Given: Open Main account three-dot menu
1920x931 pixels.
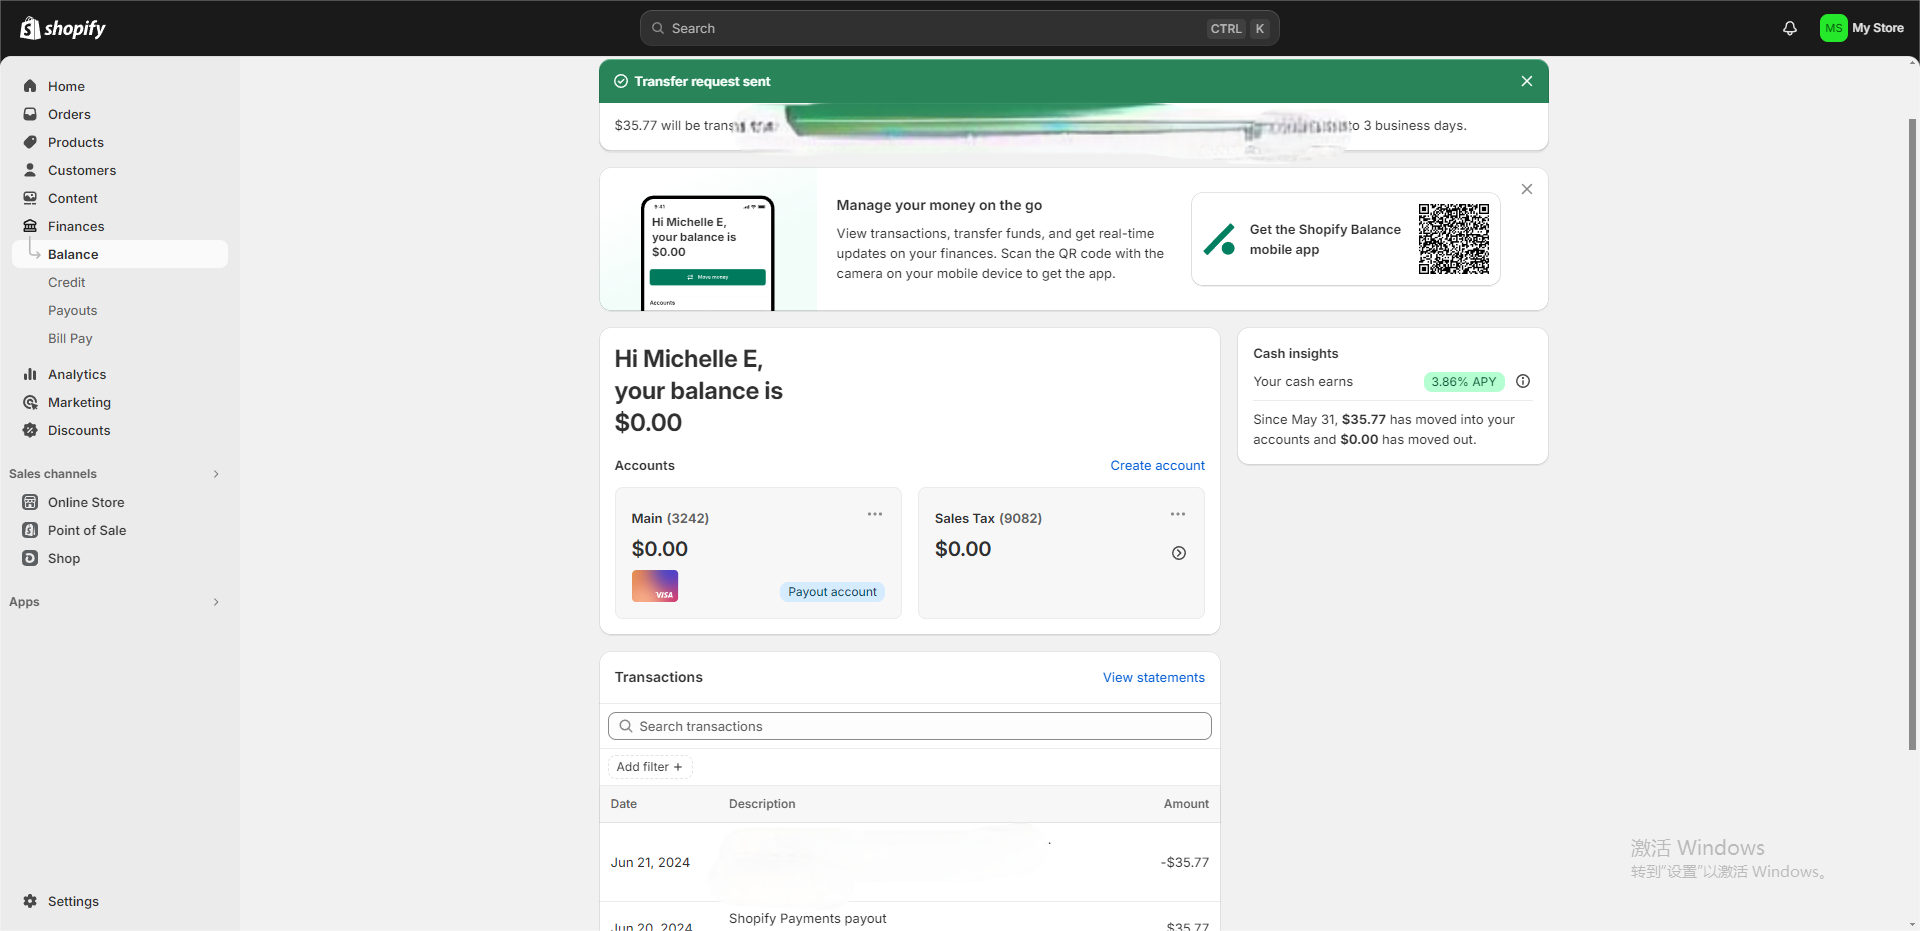Looking at the screenshot, I should coord(875,514).
